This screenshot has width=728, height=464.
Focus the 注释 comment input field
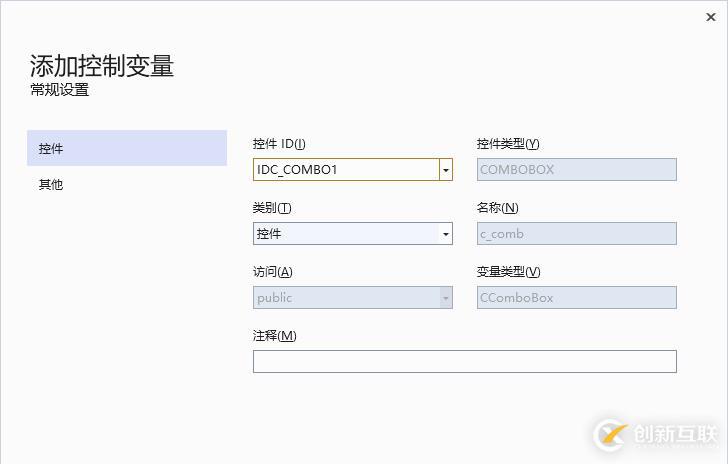464,362
